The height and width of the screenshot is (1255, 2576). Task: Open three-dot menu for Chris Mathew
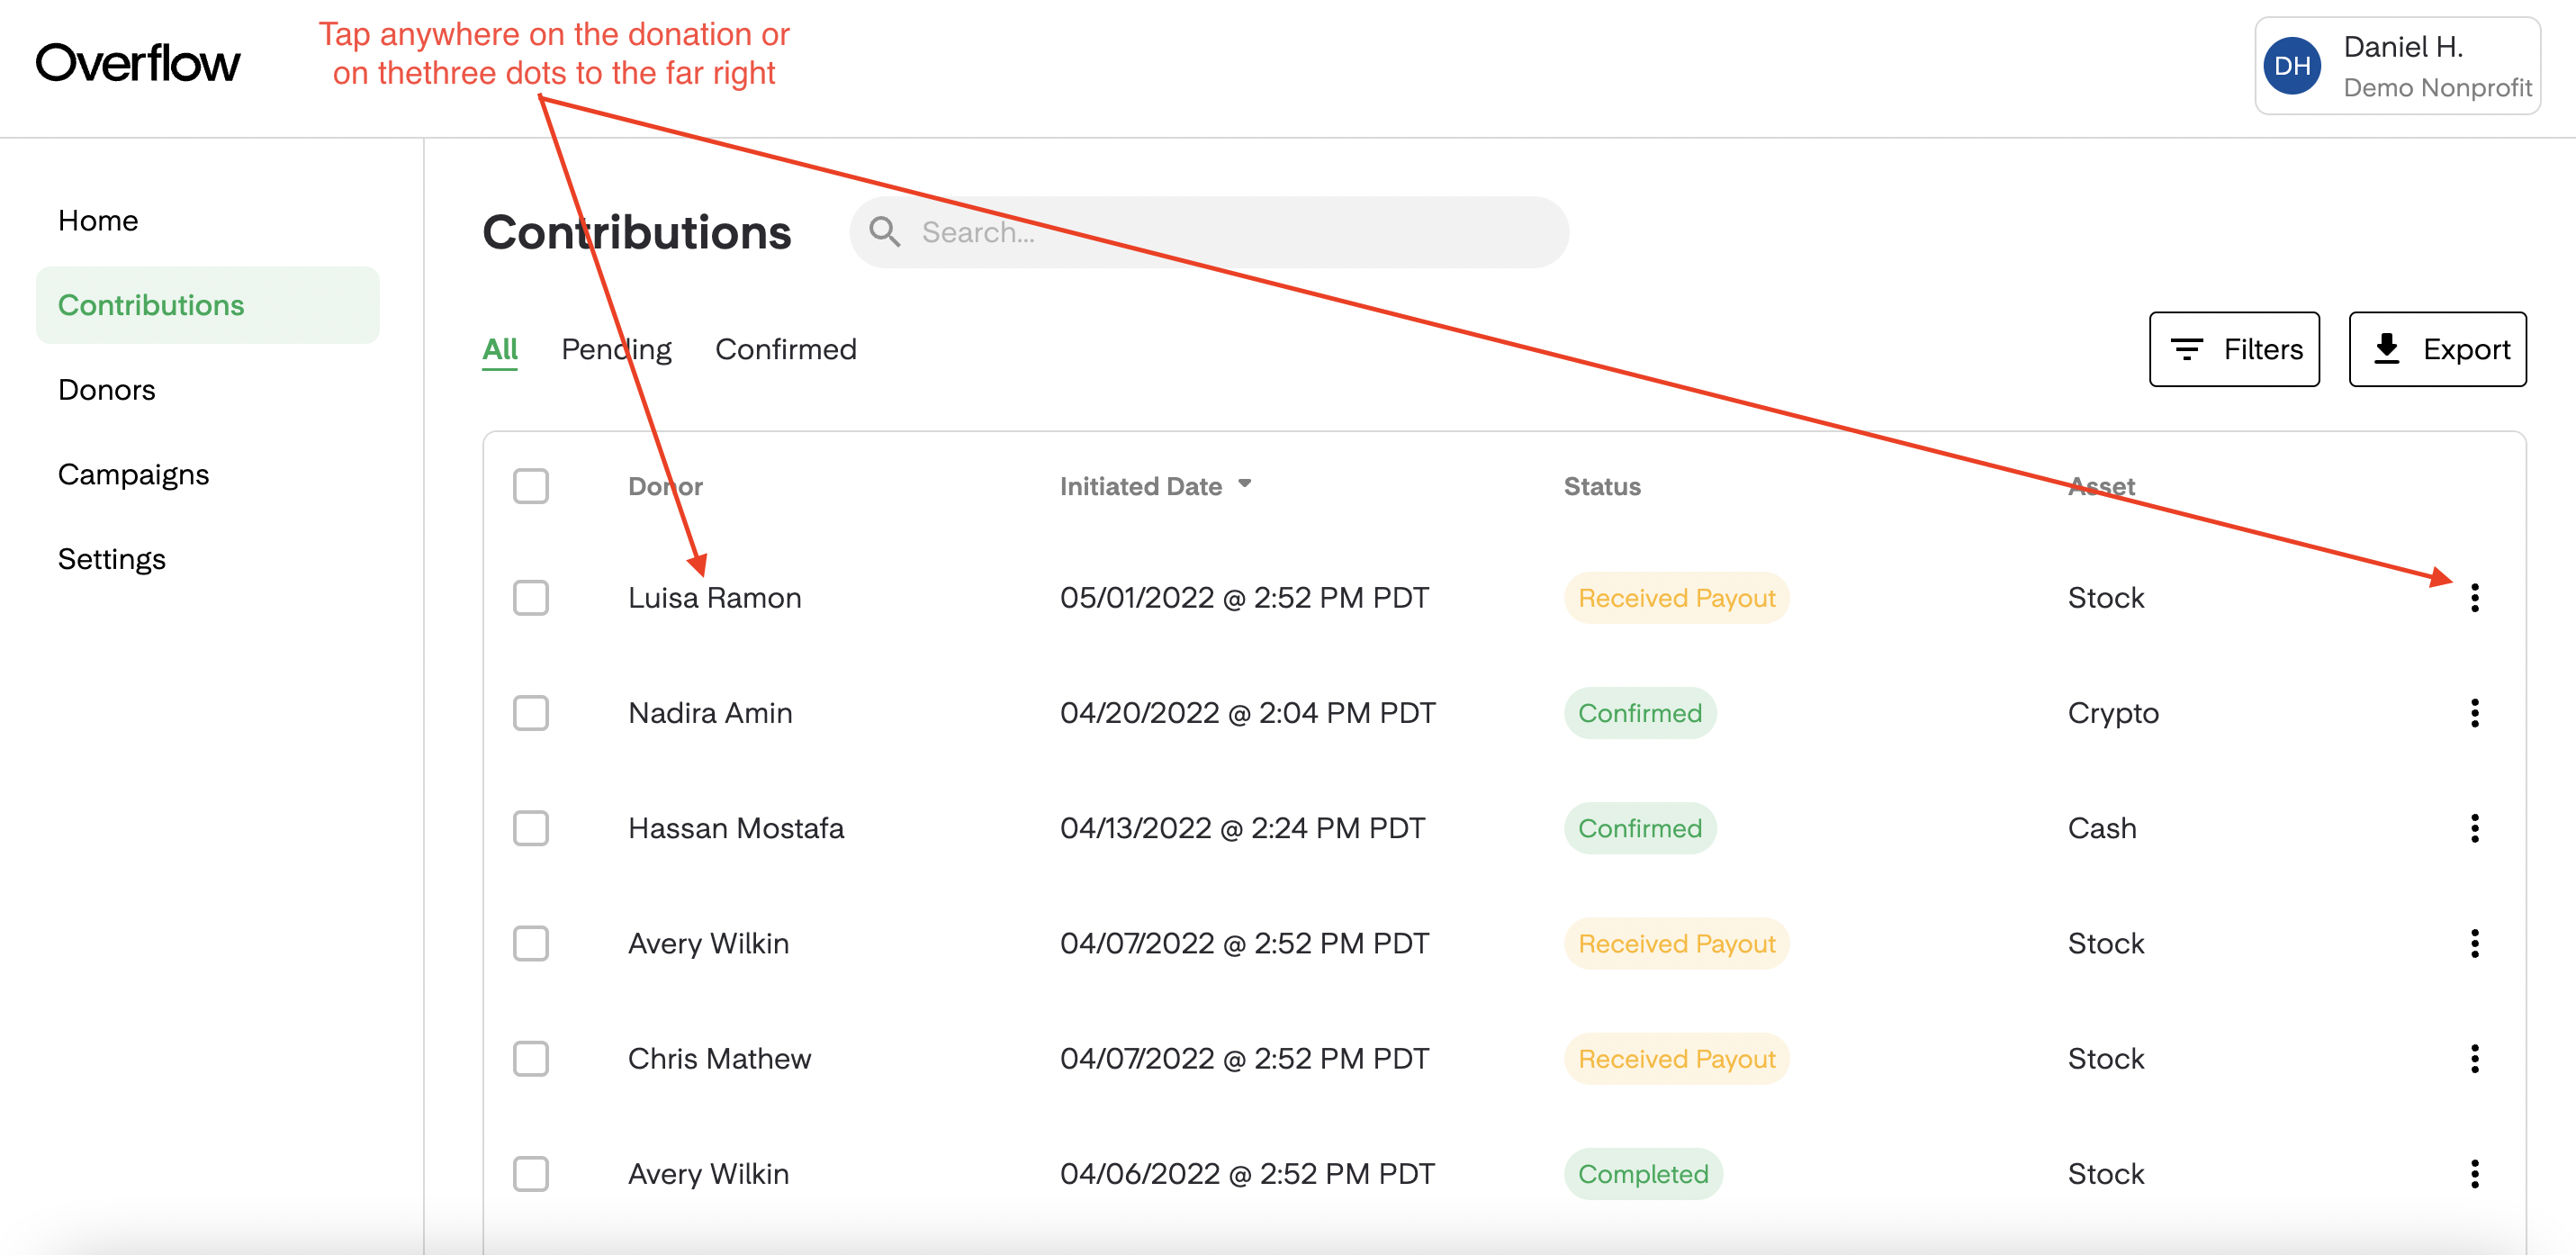click(x=2474, y=1057)
